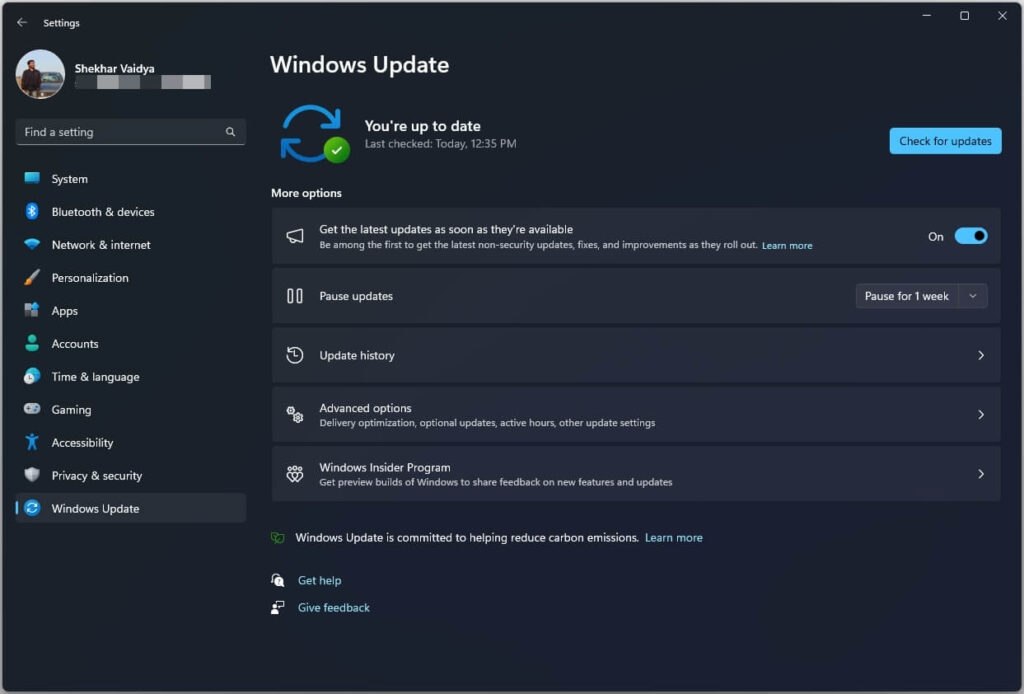Select the Windows Update sidebar label
This screenshot has height=694, width=1024.
click(x=95, y=509)
